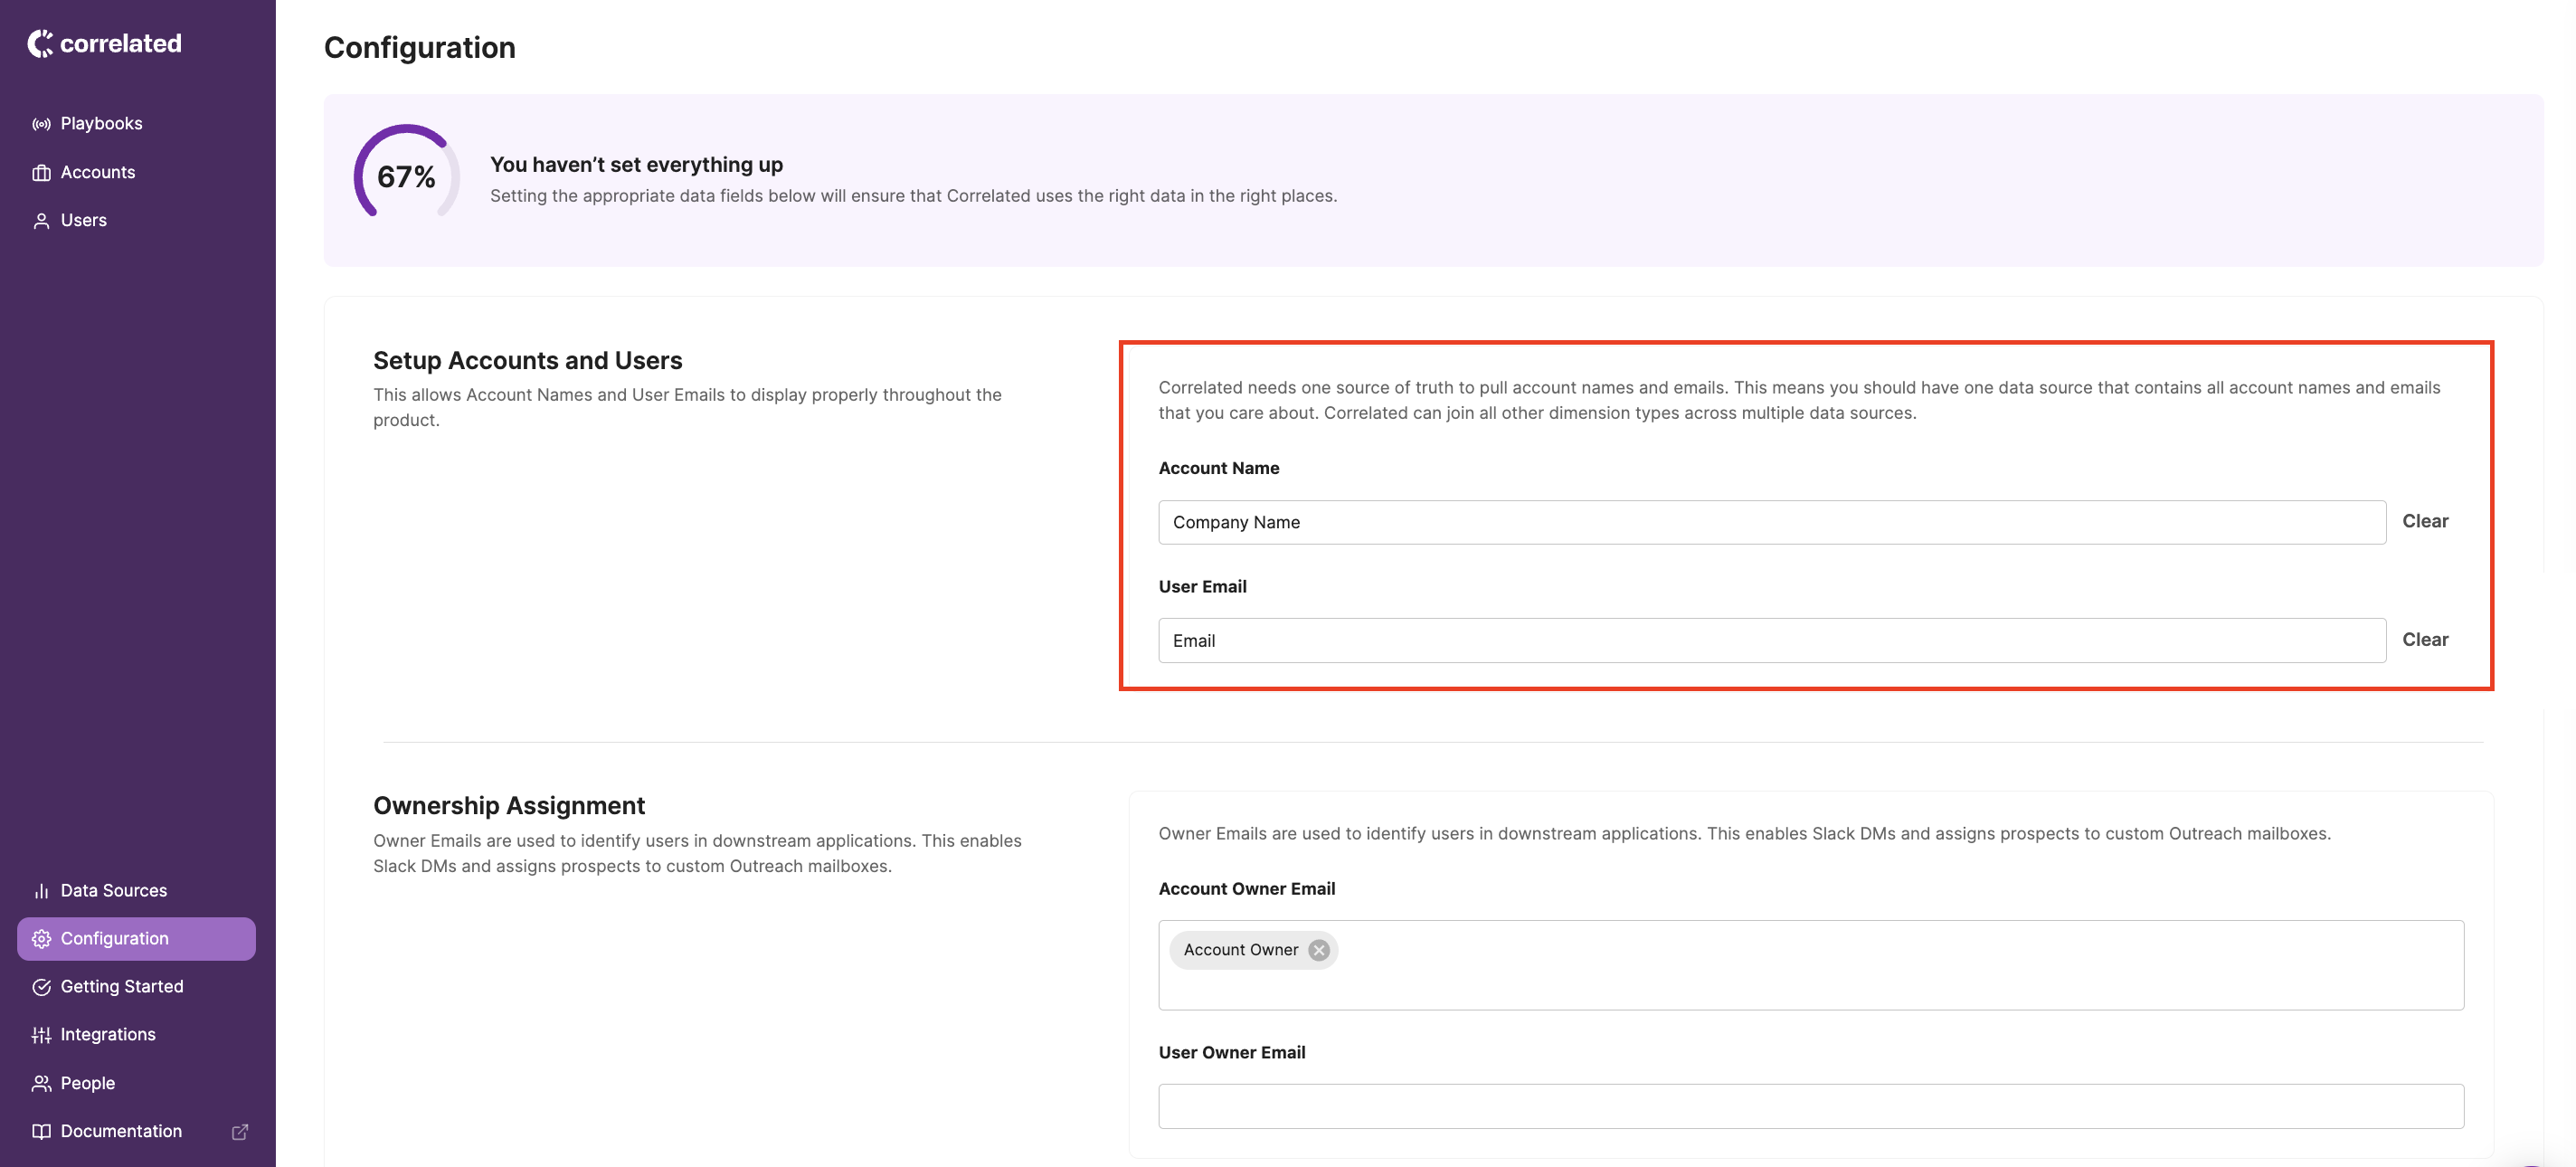The height and width of the screenshot is (1167, 2576).
Task: Click the Data Sources bar chart icon
Action: pos(41,891)
